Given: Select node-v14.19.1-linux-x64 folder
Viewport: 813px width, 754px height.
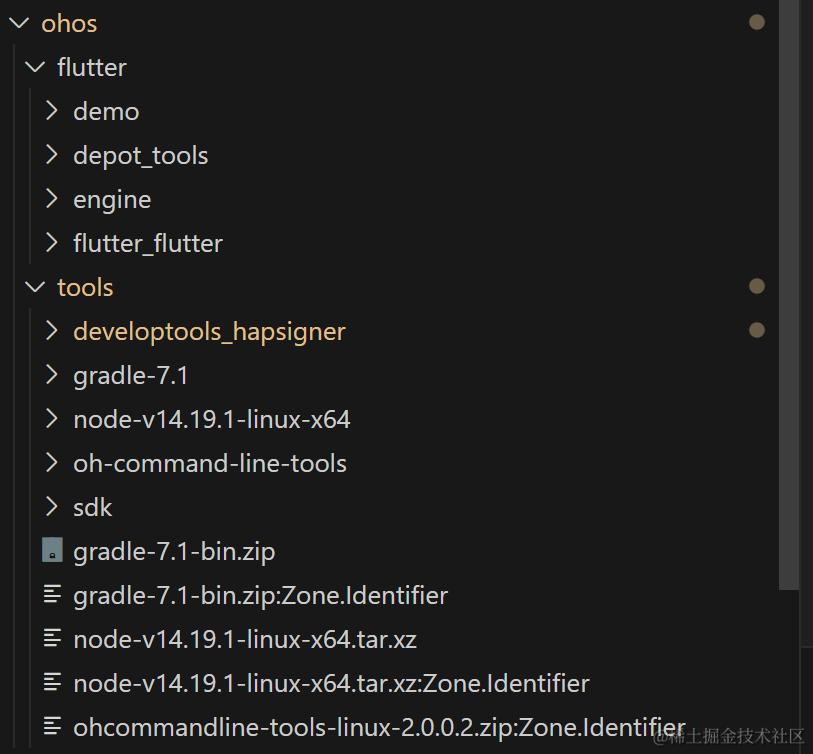Looking at the screenshot, I should click(x=211, y=419).
